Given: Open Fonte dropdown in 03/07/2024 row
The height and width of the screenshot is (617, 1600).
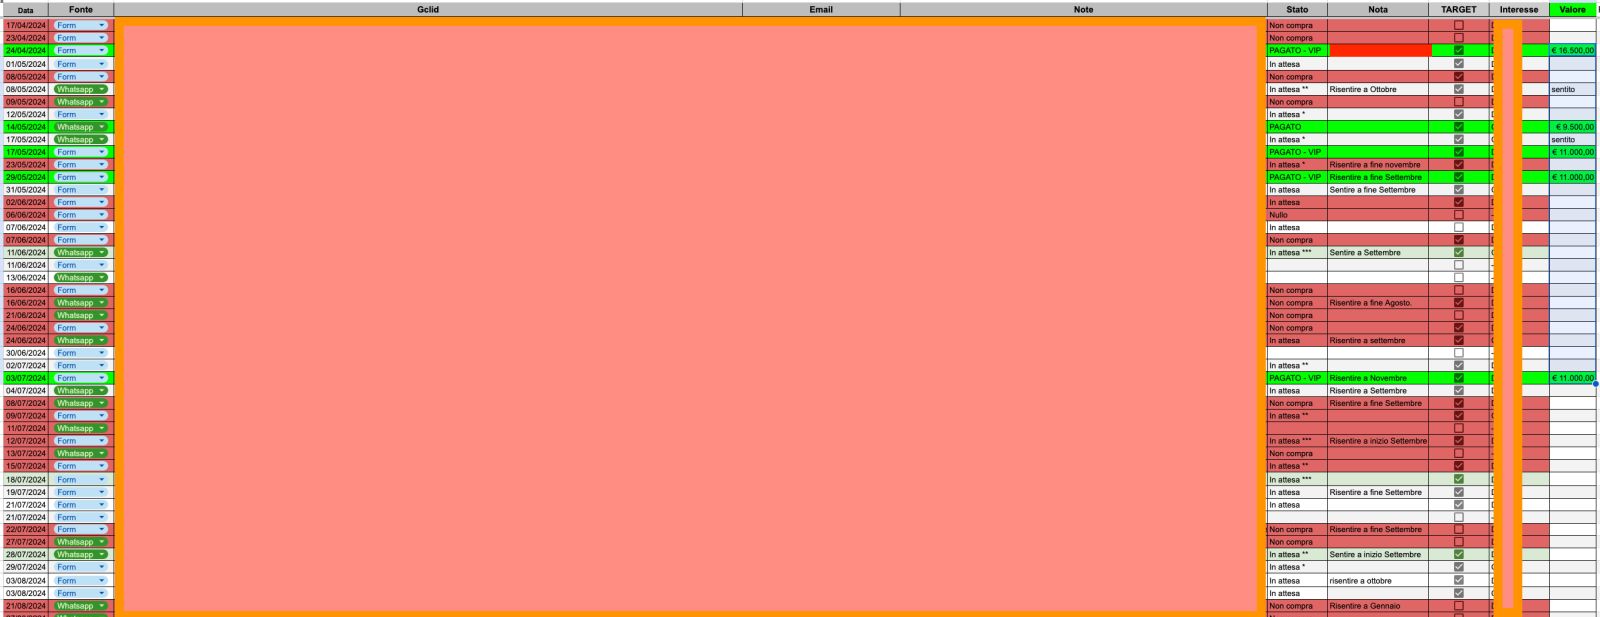Looking at the screenshot, I should pyautogui.click(x=101, y=378).
